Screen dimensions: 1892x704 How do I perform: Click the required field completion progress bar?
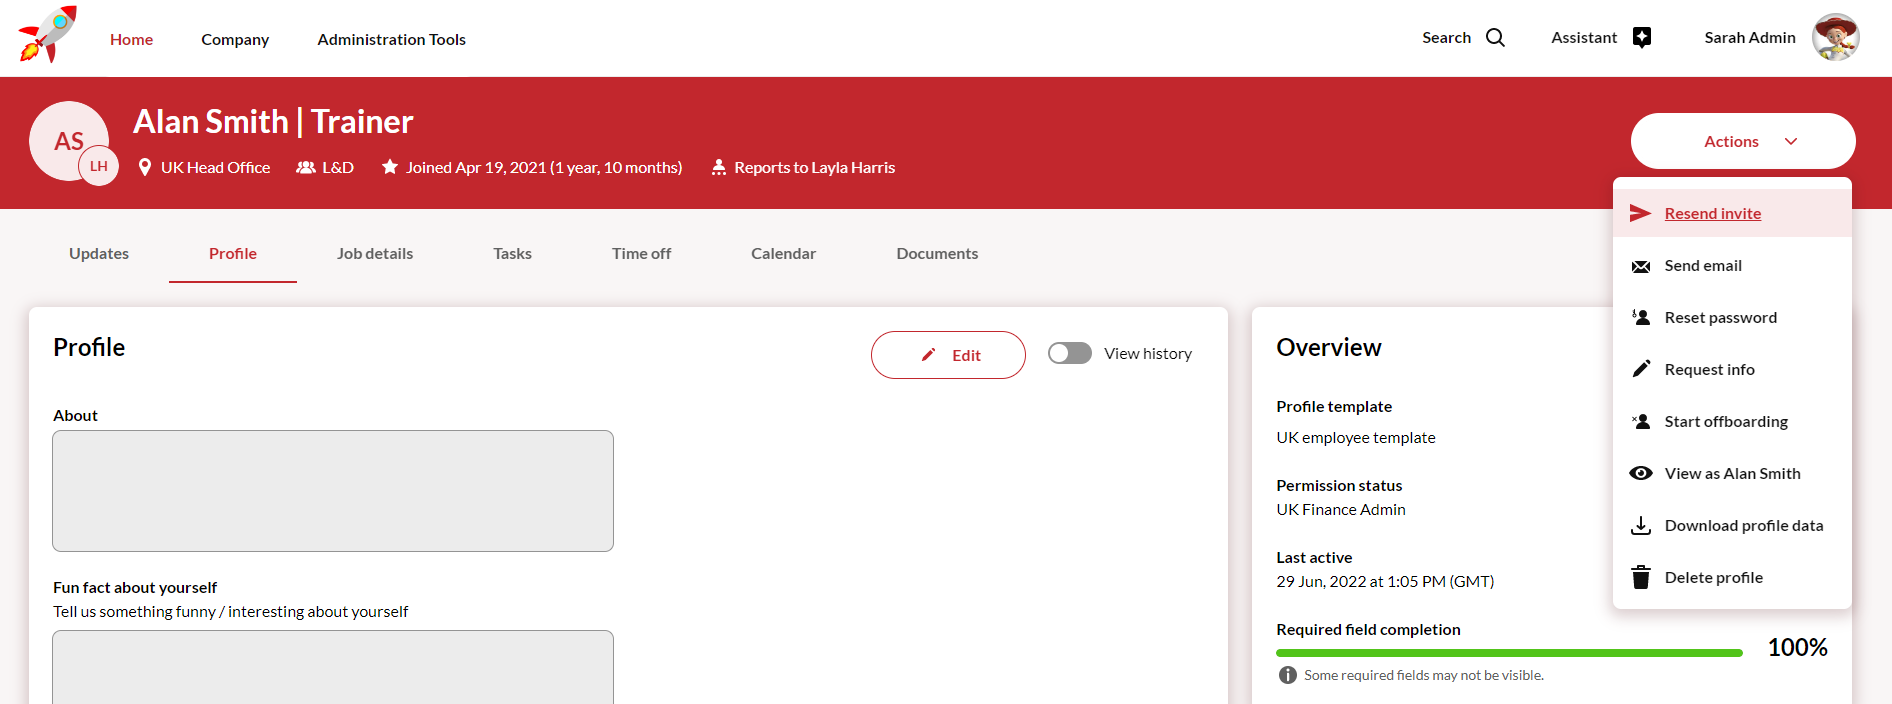click(1508, 653)
